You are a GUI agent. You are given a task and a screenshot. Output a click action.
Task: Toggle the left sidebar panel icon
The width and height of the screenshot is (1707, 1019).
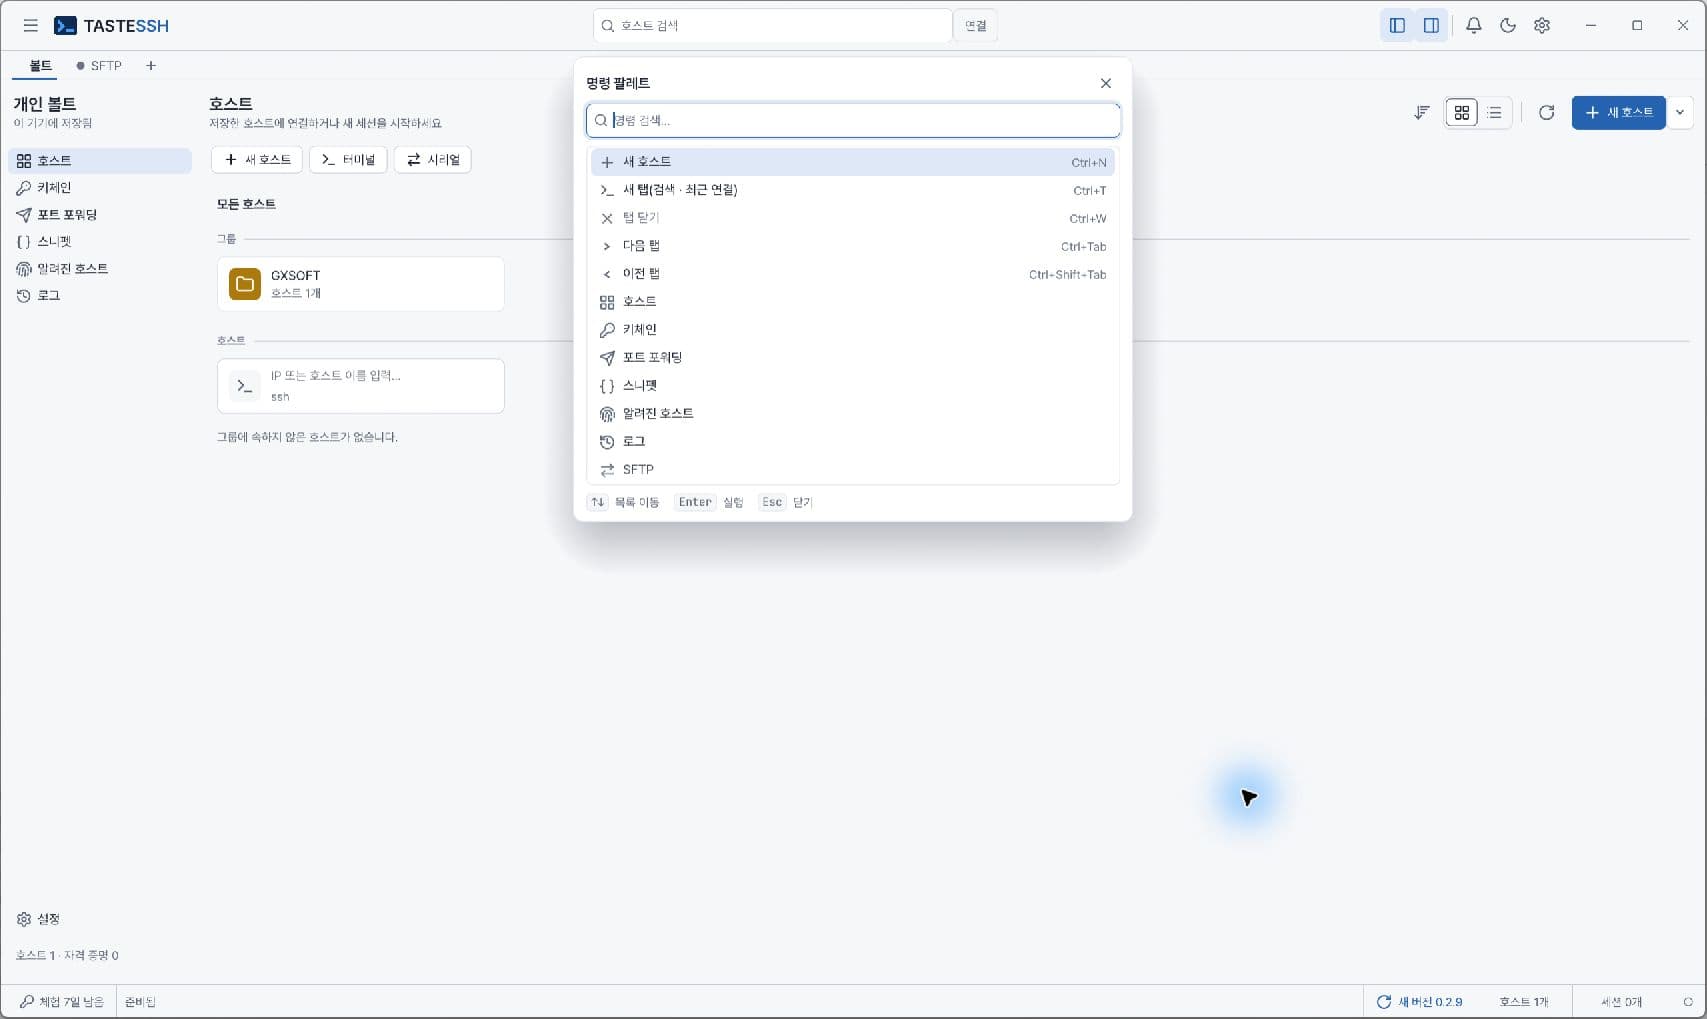(1397, 26)
